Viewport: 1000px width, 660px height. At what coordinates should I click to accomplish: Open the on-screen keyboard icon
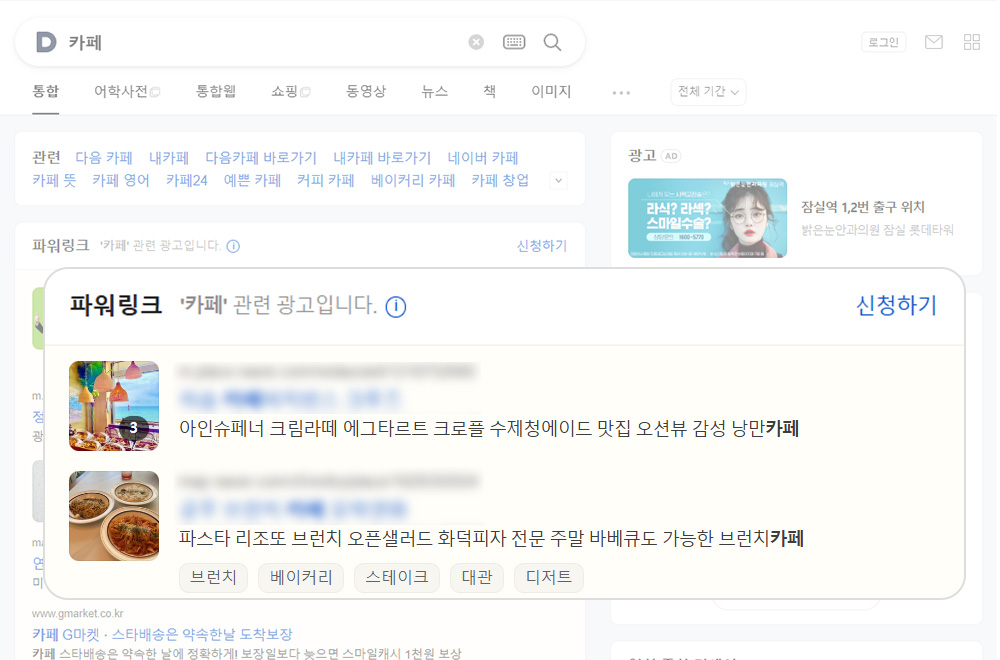pyautogui.click(x=514, y=42)
